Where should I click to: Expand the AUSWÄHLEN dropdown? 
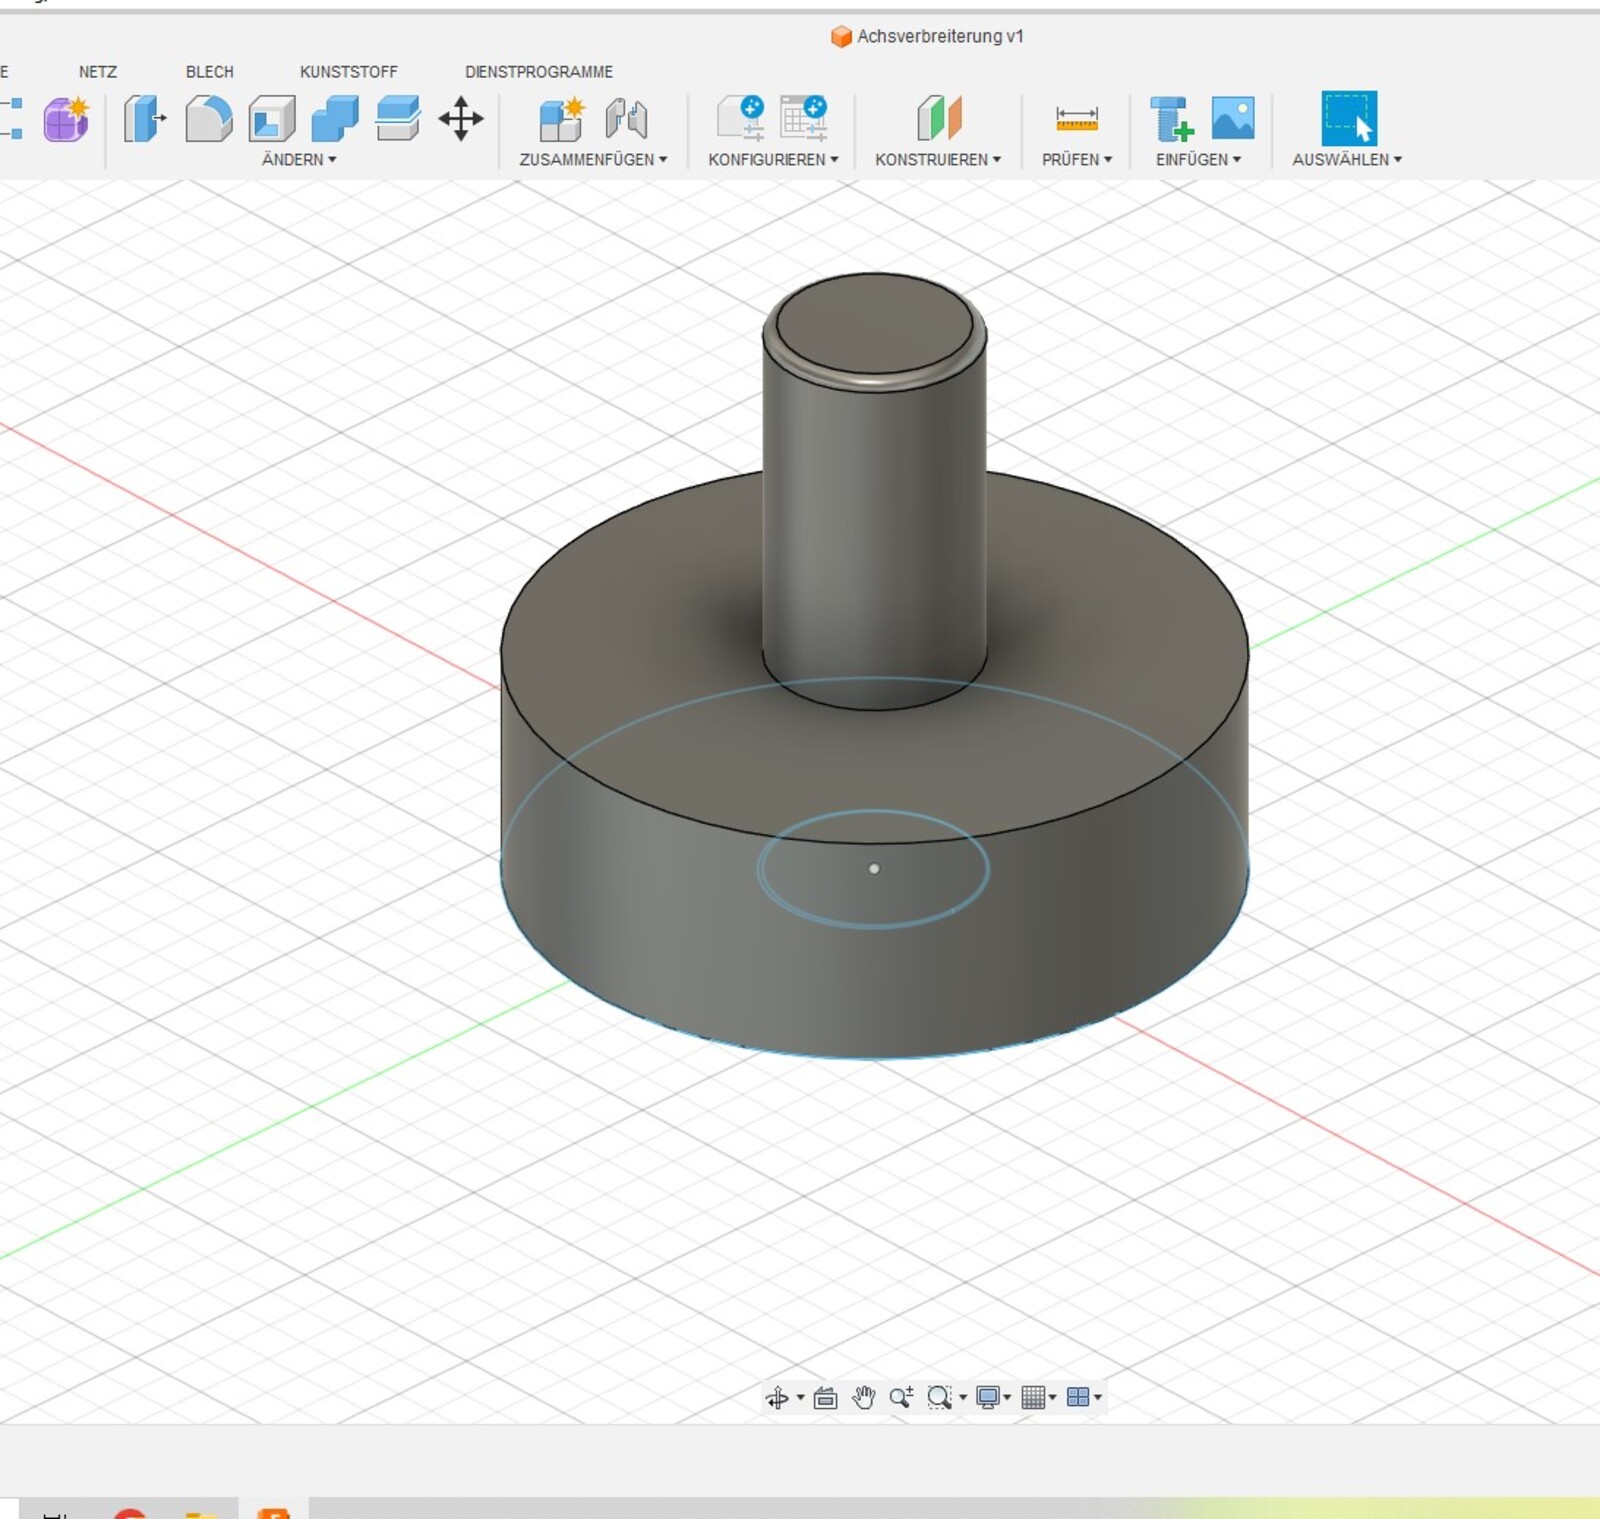[x=1347, y=160]
